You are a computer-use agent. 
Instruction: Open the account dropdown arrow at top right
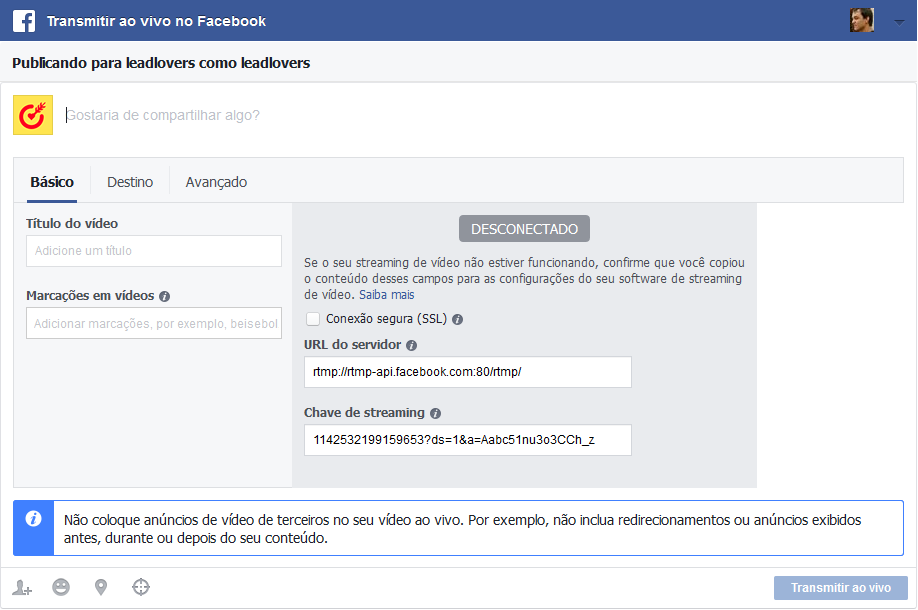(899, 21)
